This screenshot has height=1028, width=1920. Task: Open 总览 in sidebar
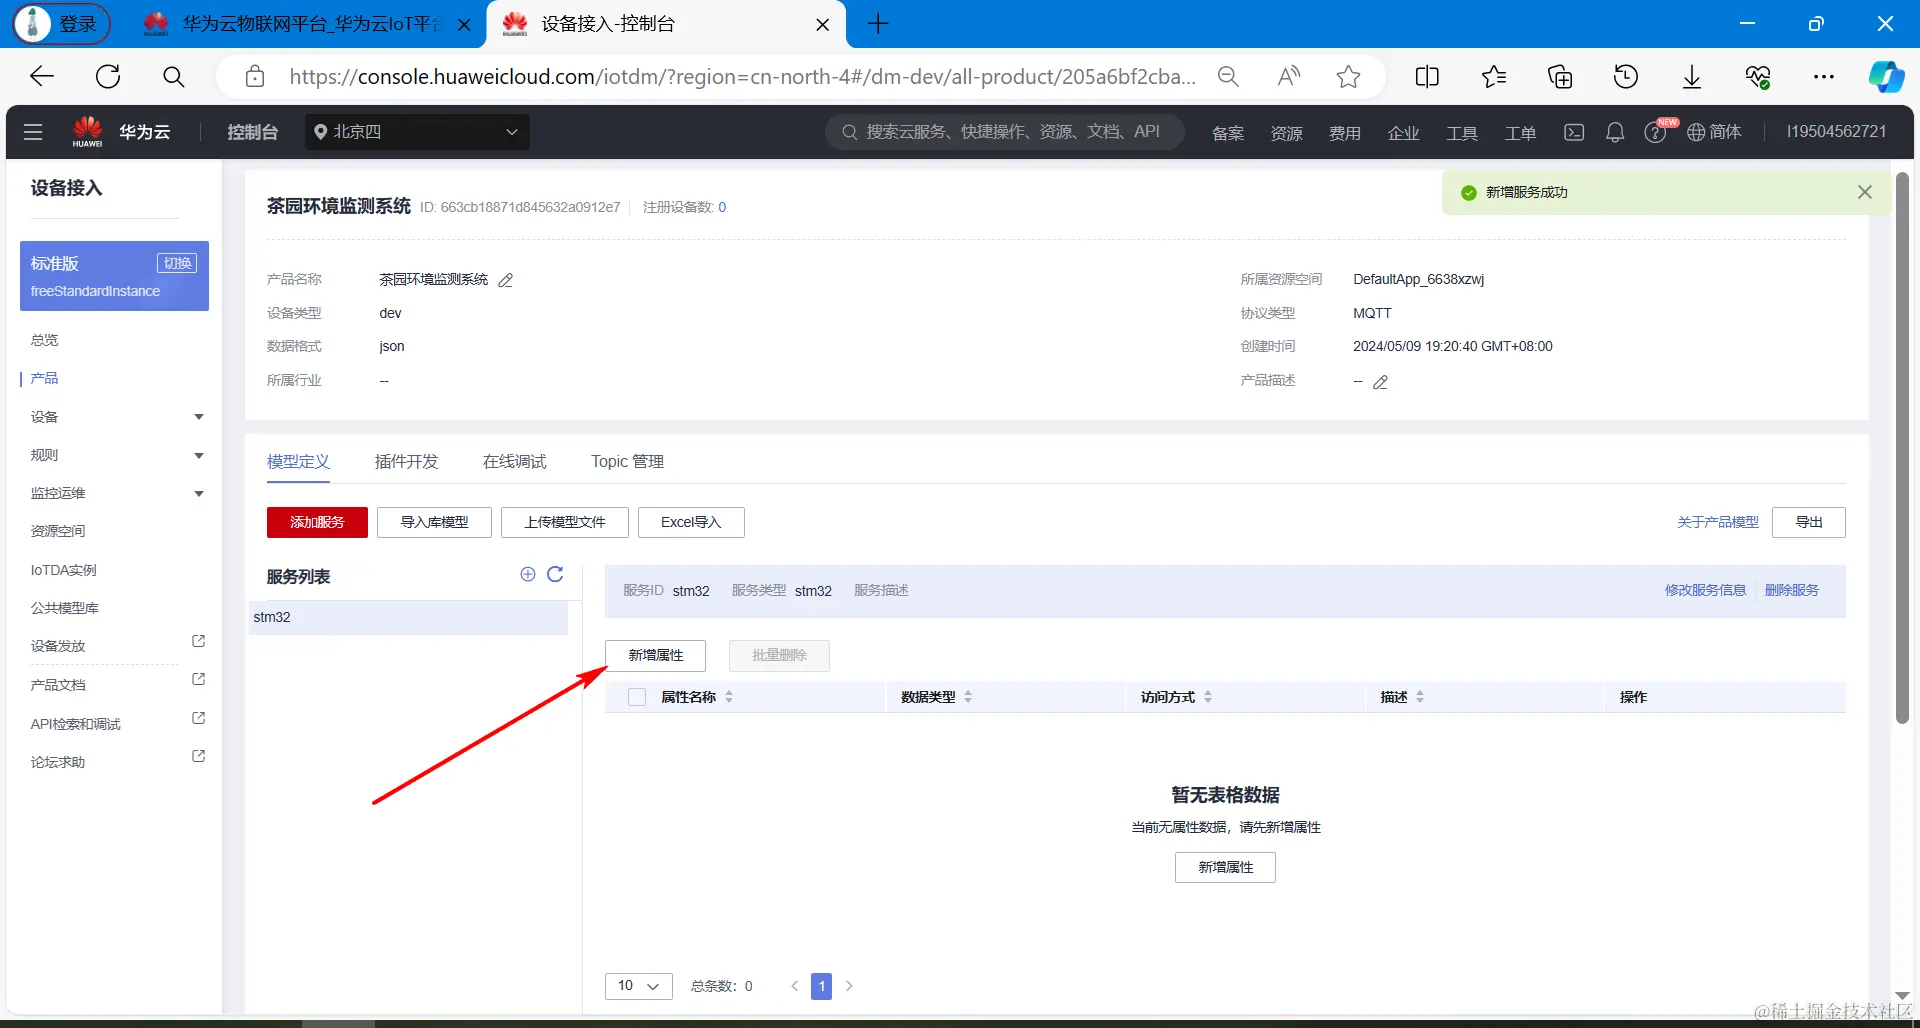pyautogui.click(x=45, y=340)
